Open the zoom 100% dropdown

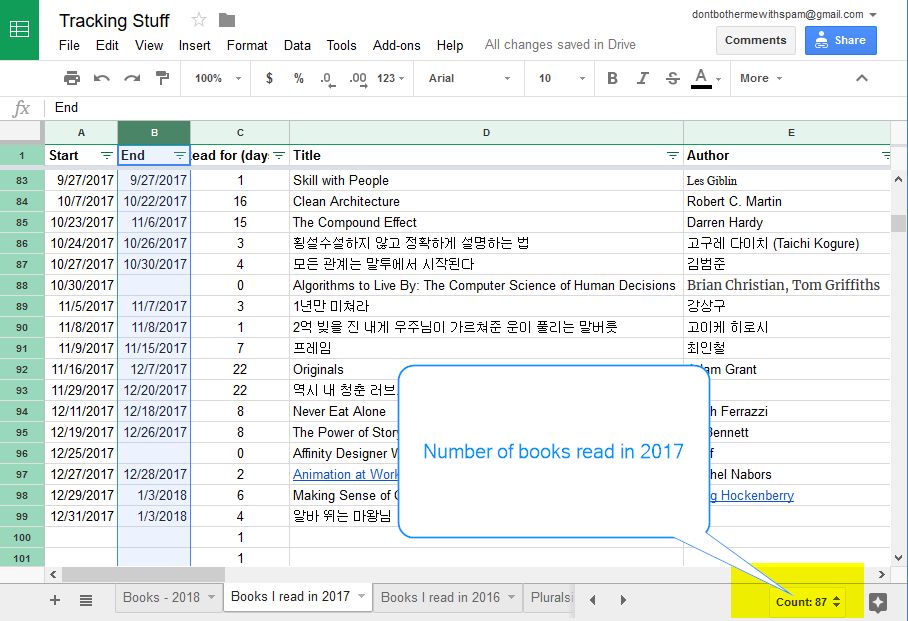coord(216,78)
